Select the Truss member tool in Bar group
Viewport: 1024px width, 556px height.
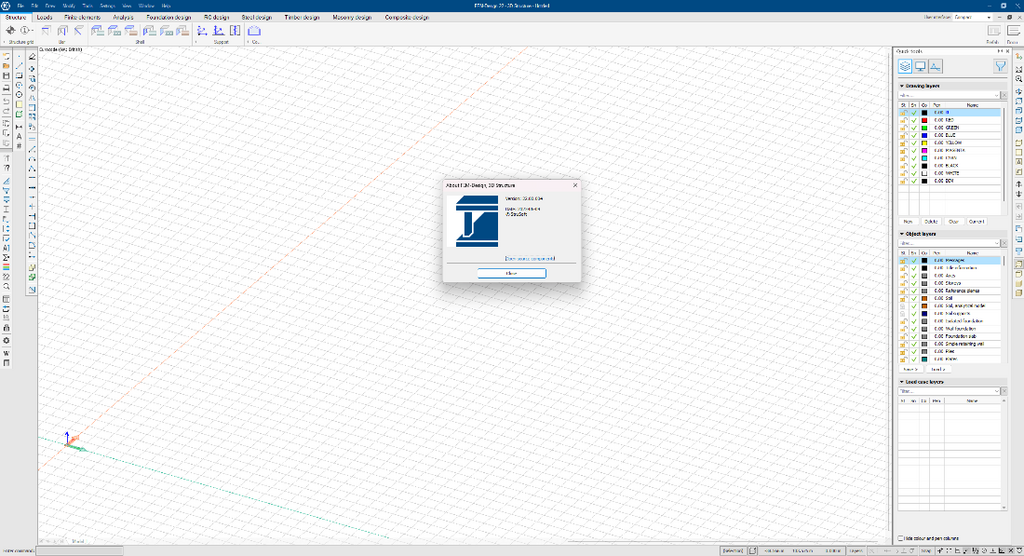click(x=78, y=31)
